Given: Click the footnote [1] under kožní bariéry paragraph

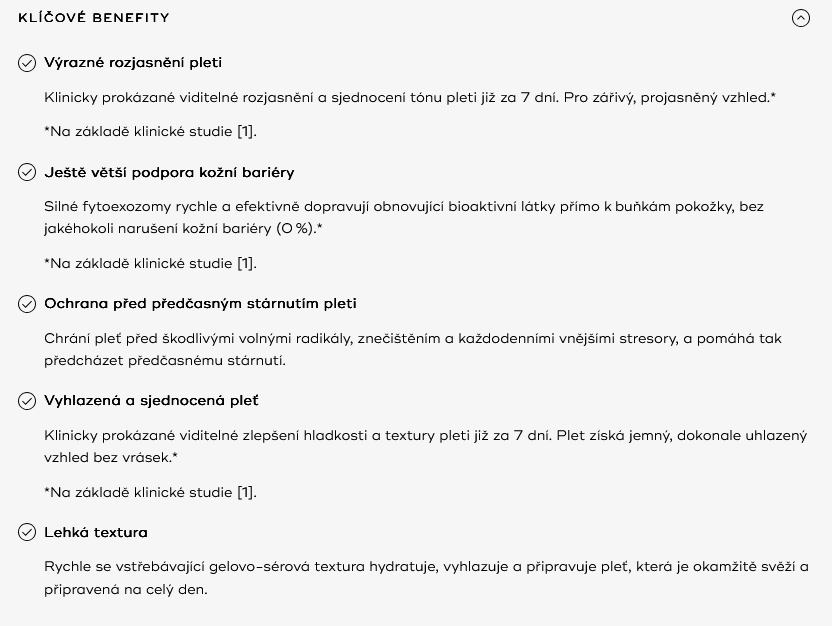Looking at the screenshot, I should tap(150, 264).
